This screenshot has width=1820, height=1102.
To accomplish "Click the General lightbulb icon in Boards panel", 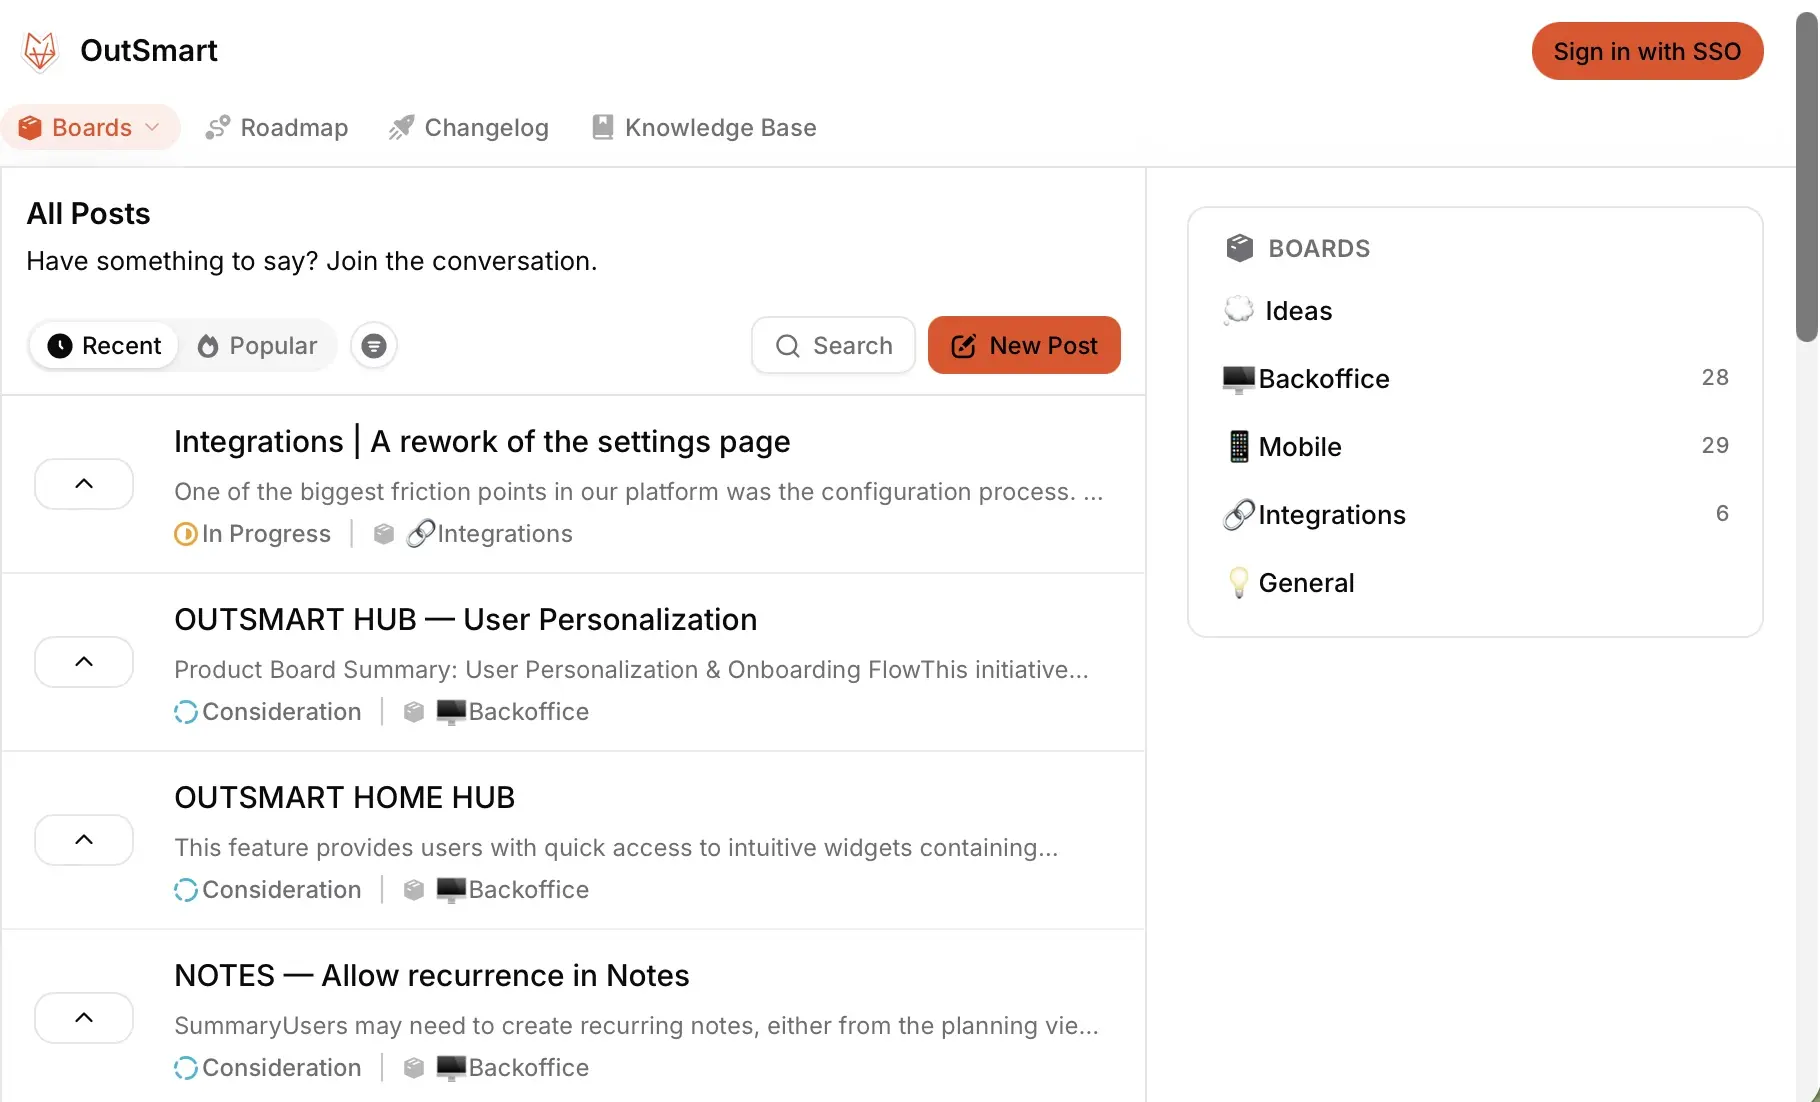I will 1238,583.
